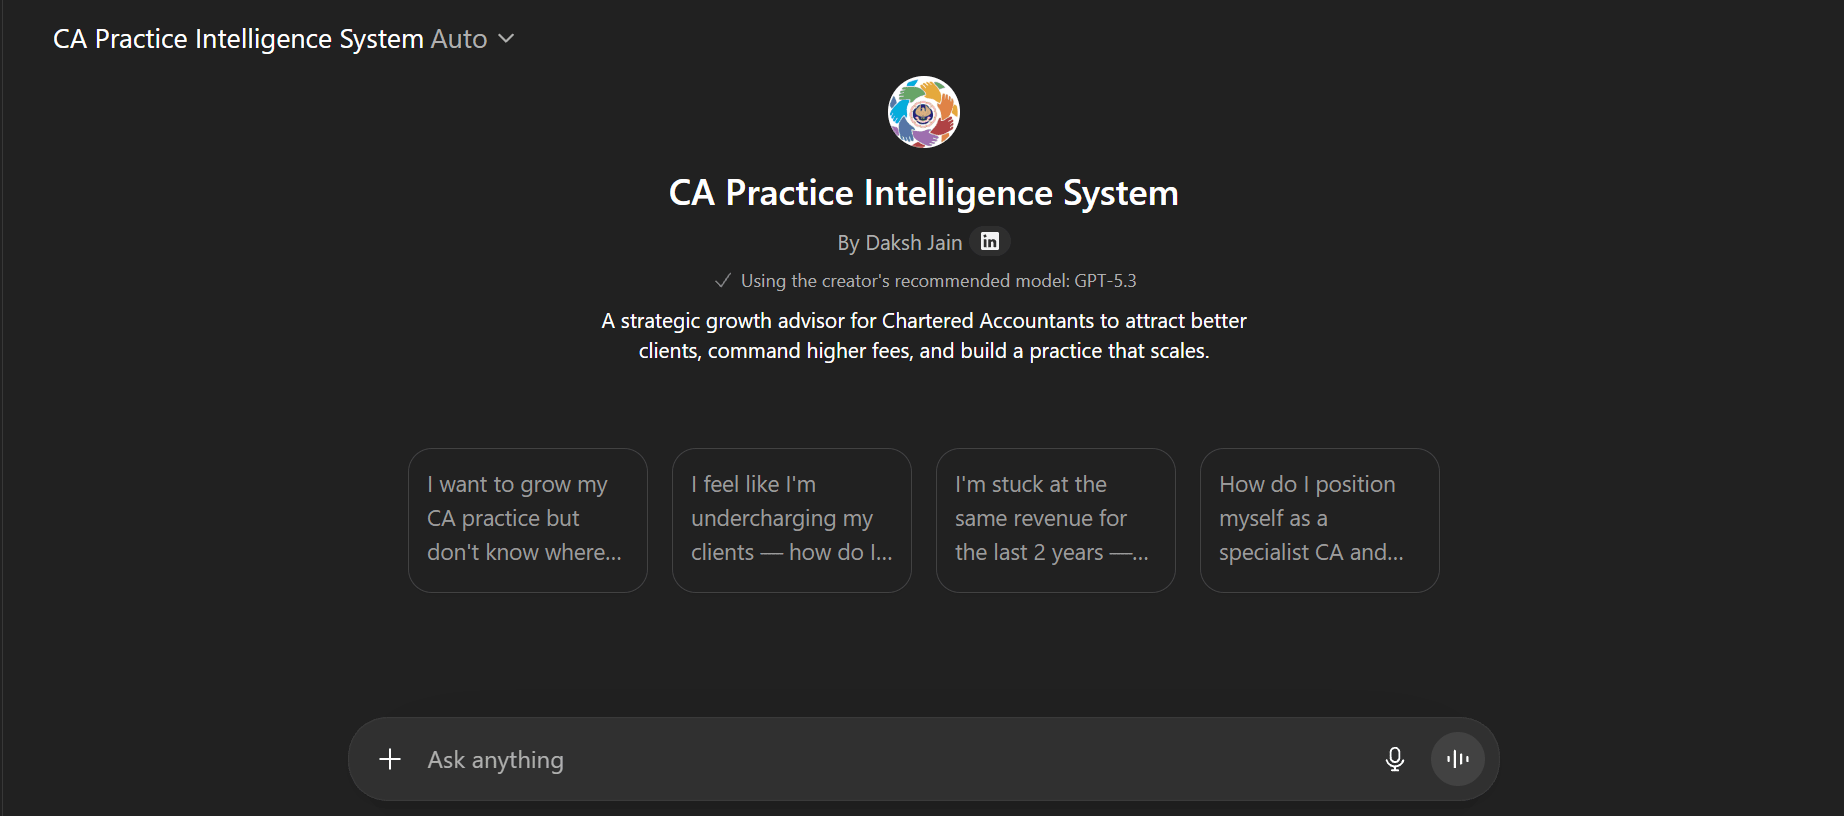This screenshot has height=816, width=1844.
Task: Open the Auto model selector label
Action: [x=459, y=39]
